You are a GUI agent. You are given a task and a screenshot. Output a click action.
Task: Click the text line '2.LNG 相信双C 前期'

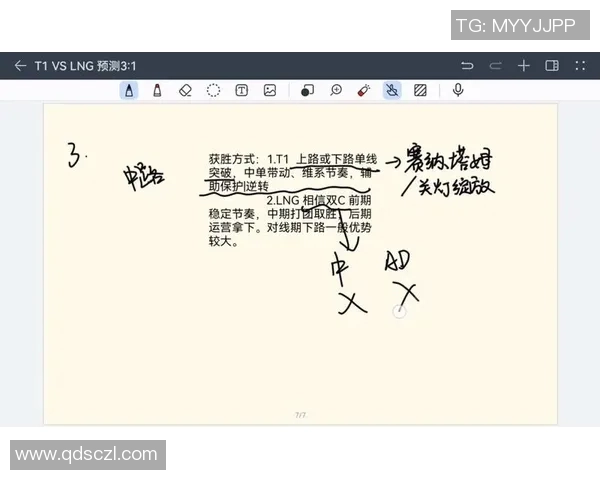319,200
